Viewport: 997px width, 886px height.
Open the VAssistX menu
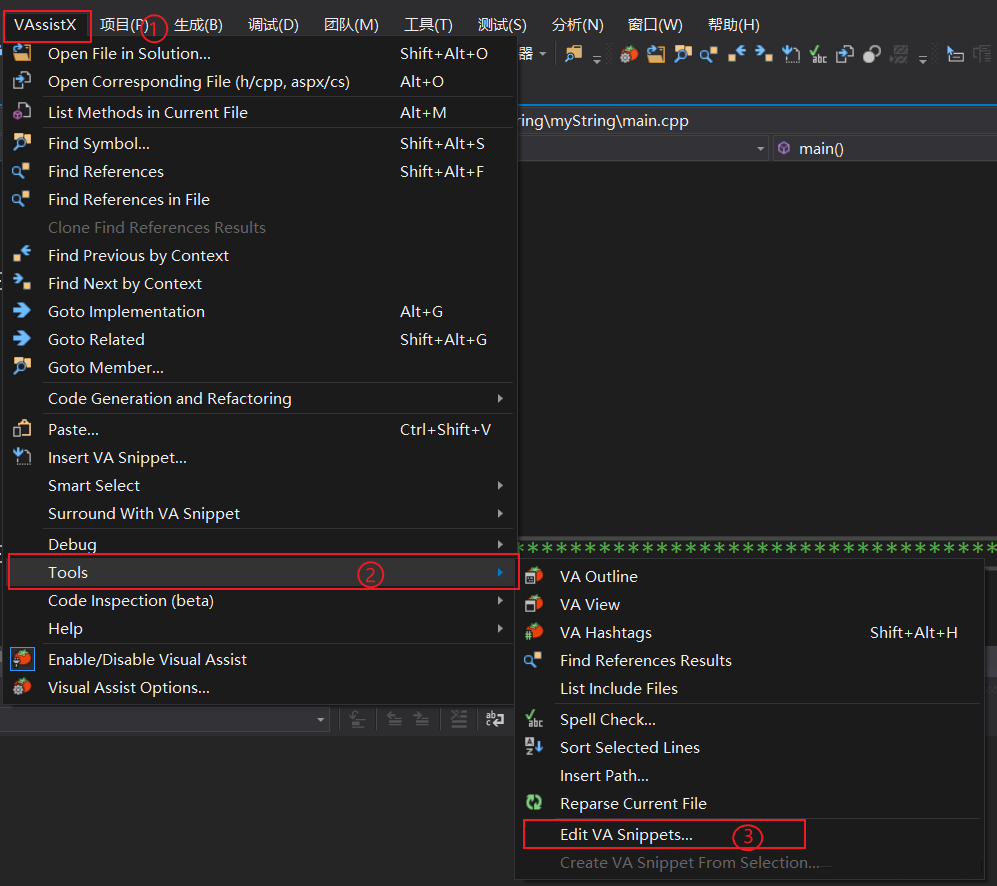click(x=46, y=24)
